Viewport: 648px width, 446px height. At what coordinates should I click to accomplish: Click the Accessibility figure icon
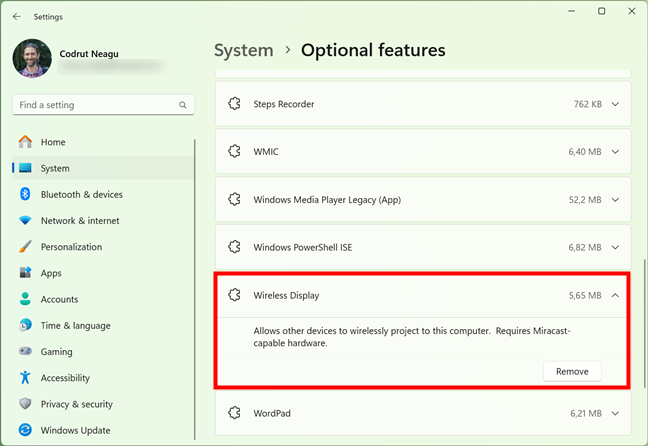(25, 377)
